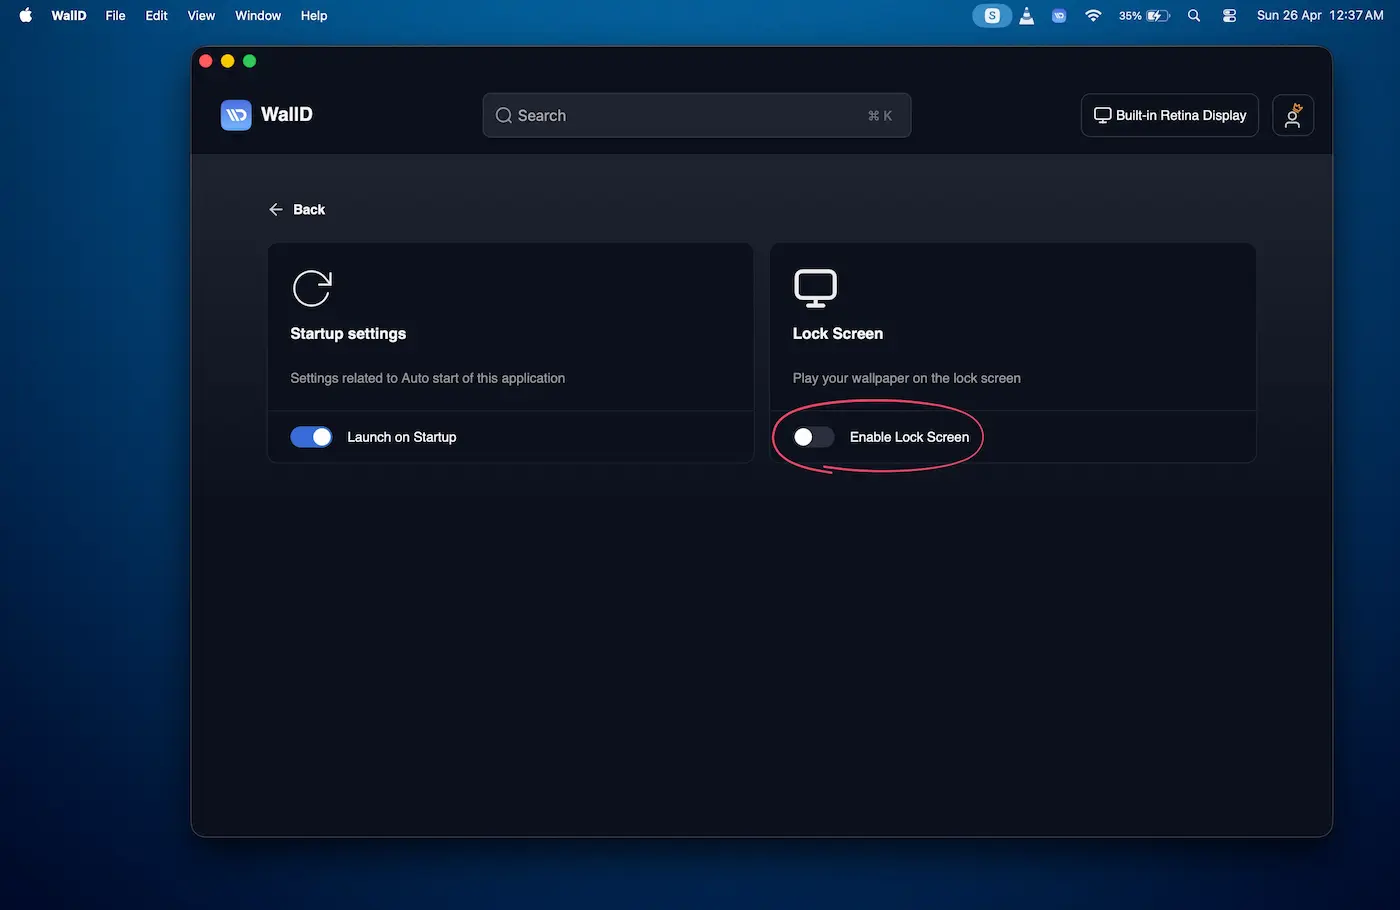Image resolution: width=1400 pixels, height=910 pixels.
Task: Go Back to previous page
Action: (297, 209)
